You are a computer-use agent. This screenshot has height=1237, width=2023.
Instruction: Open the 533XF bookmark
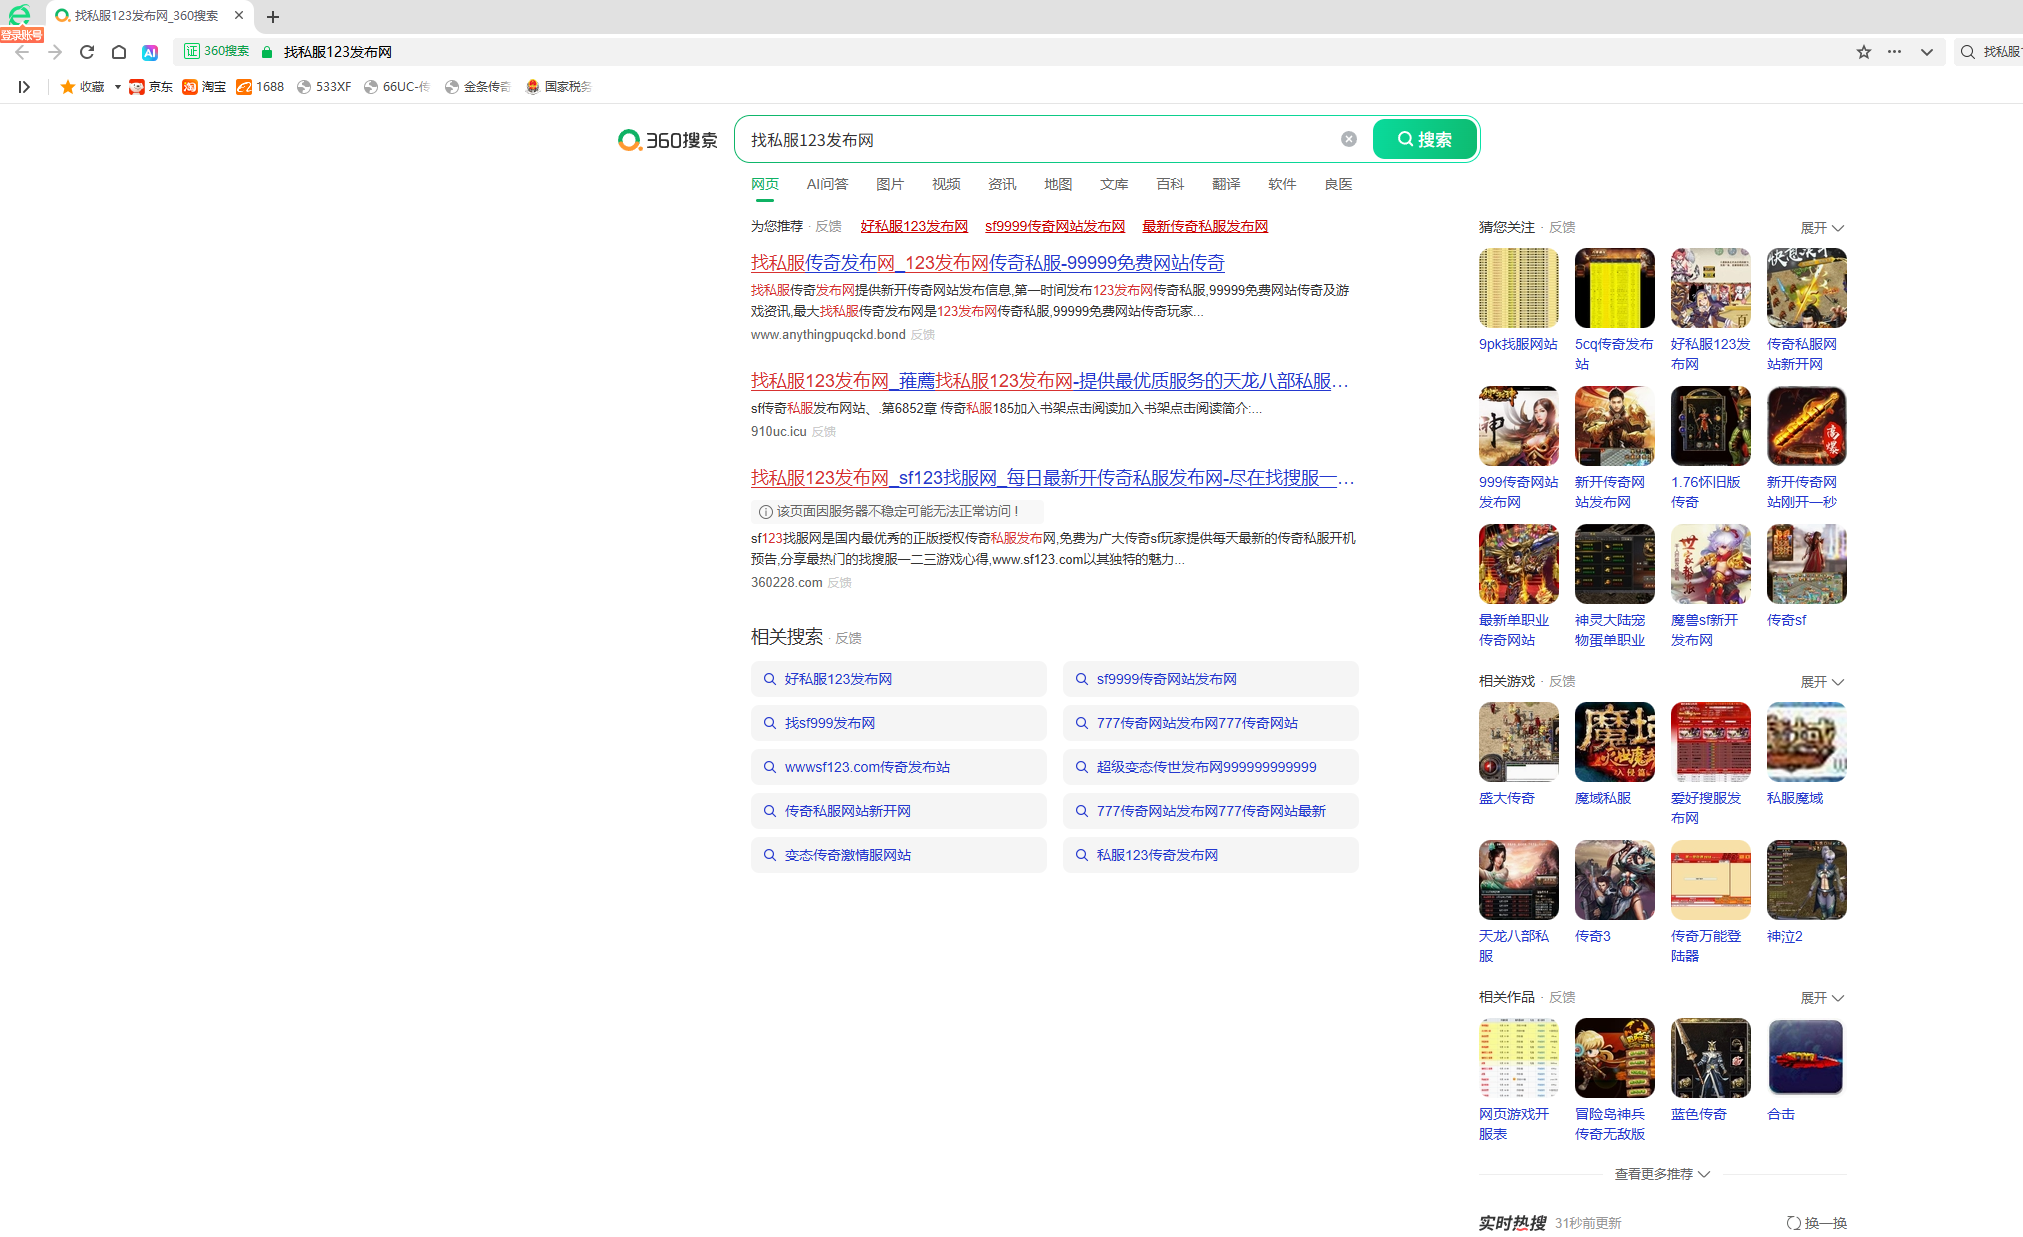click(324, 87)
